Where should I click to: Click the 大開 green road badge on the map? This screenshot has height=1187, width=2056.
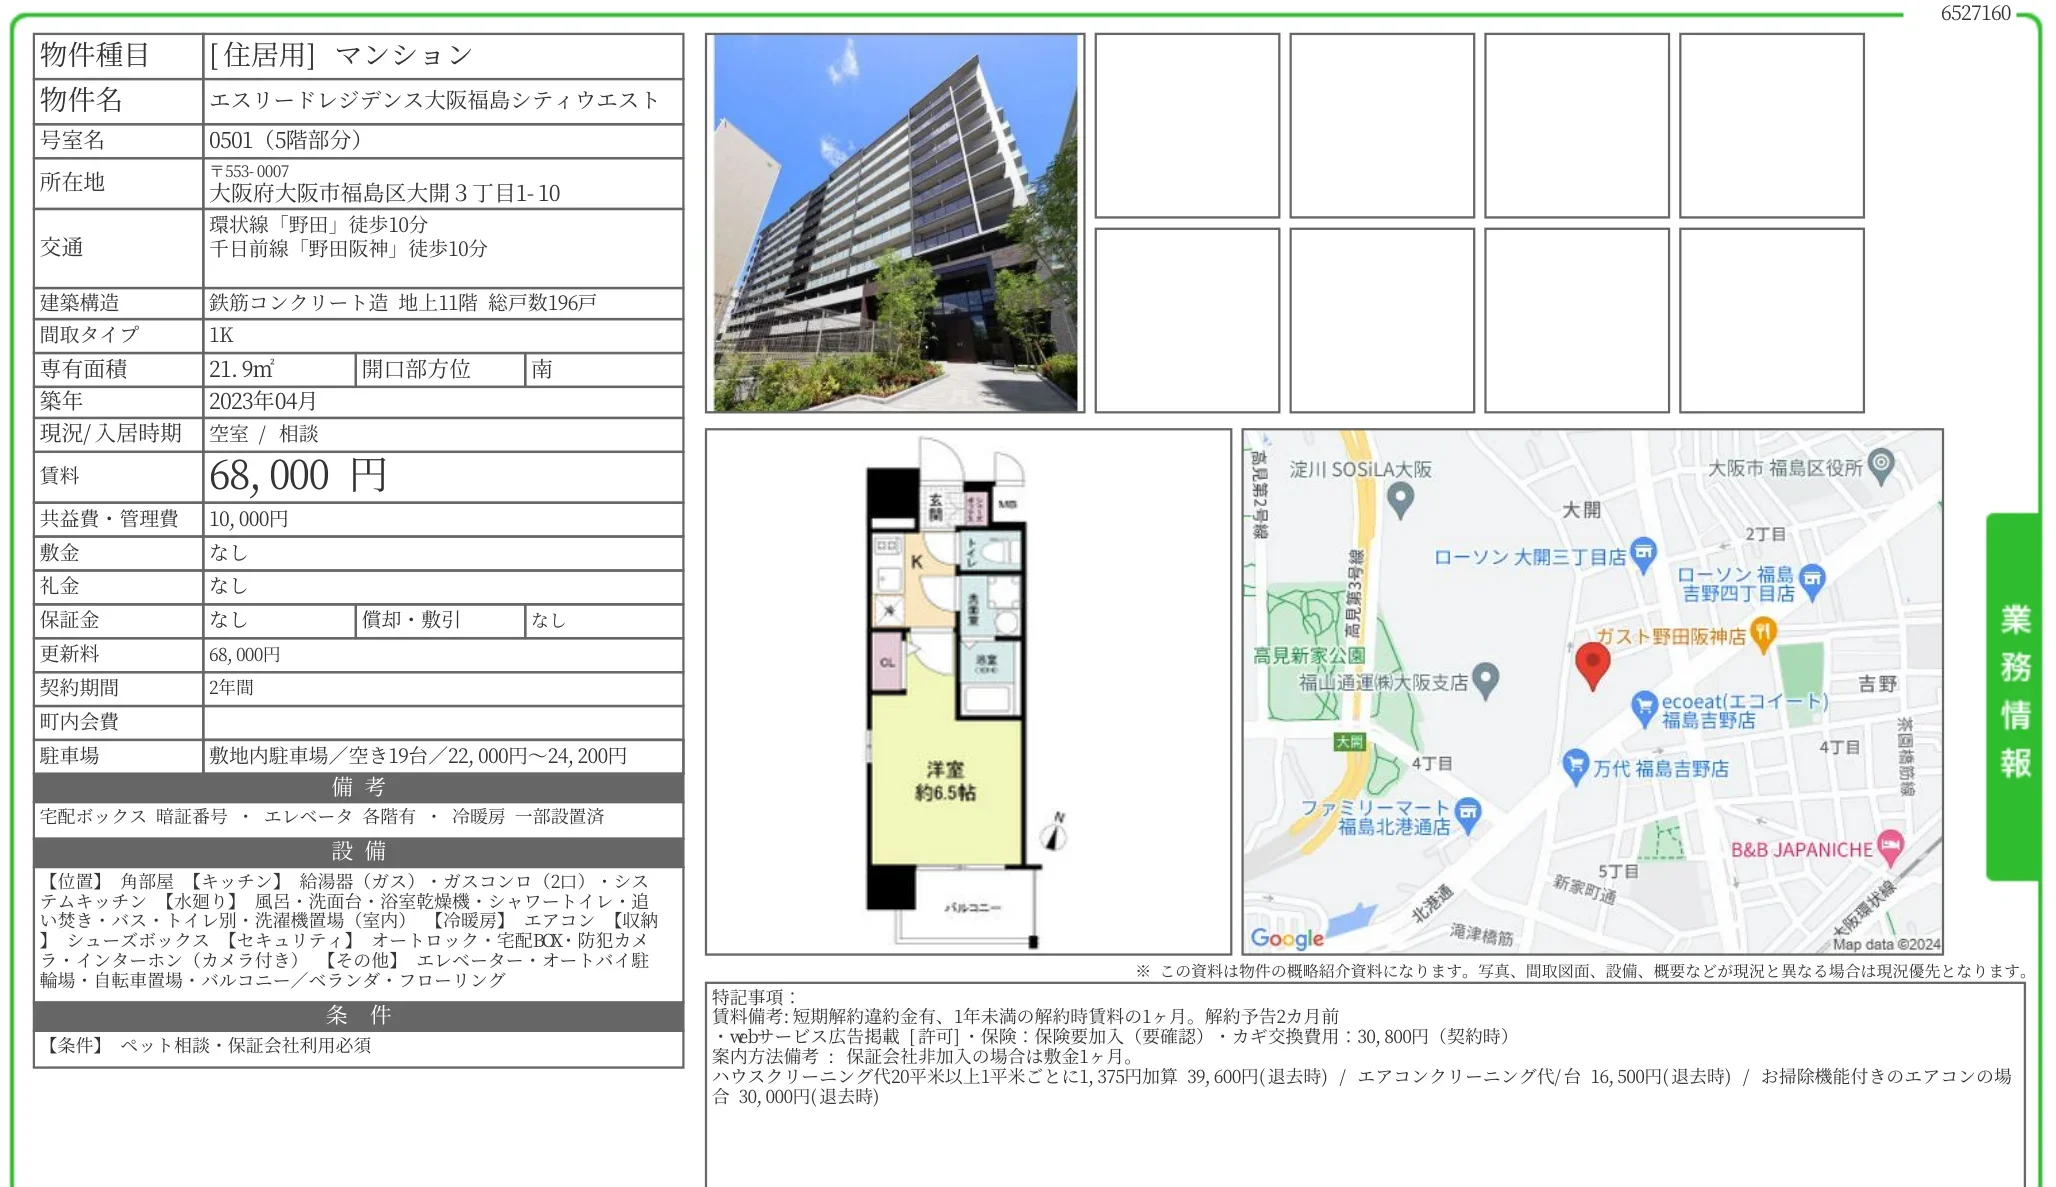(x=1350, y=743)
